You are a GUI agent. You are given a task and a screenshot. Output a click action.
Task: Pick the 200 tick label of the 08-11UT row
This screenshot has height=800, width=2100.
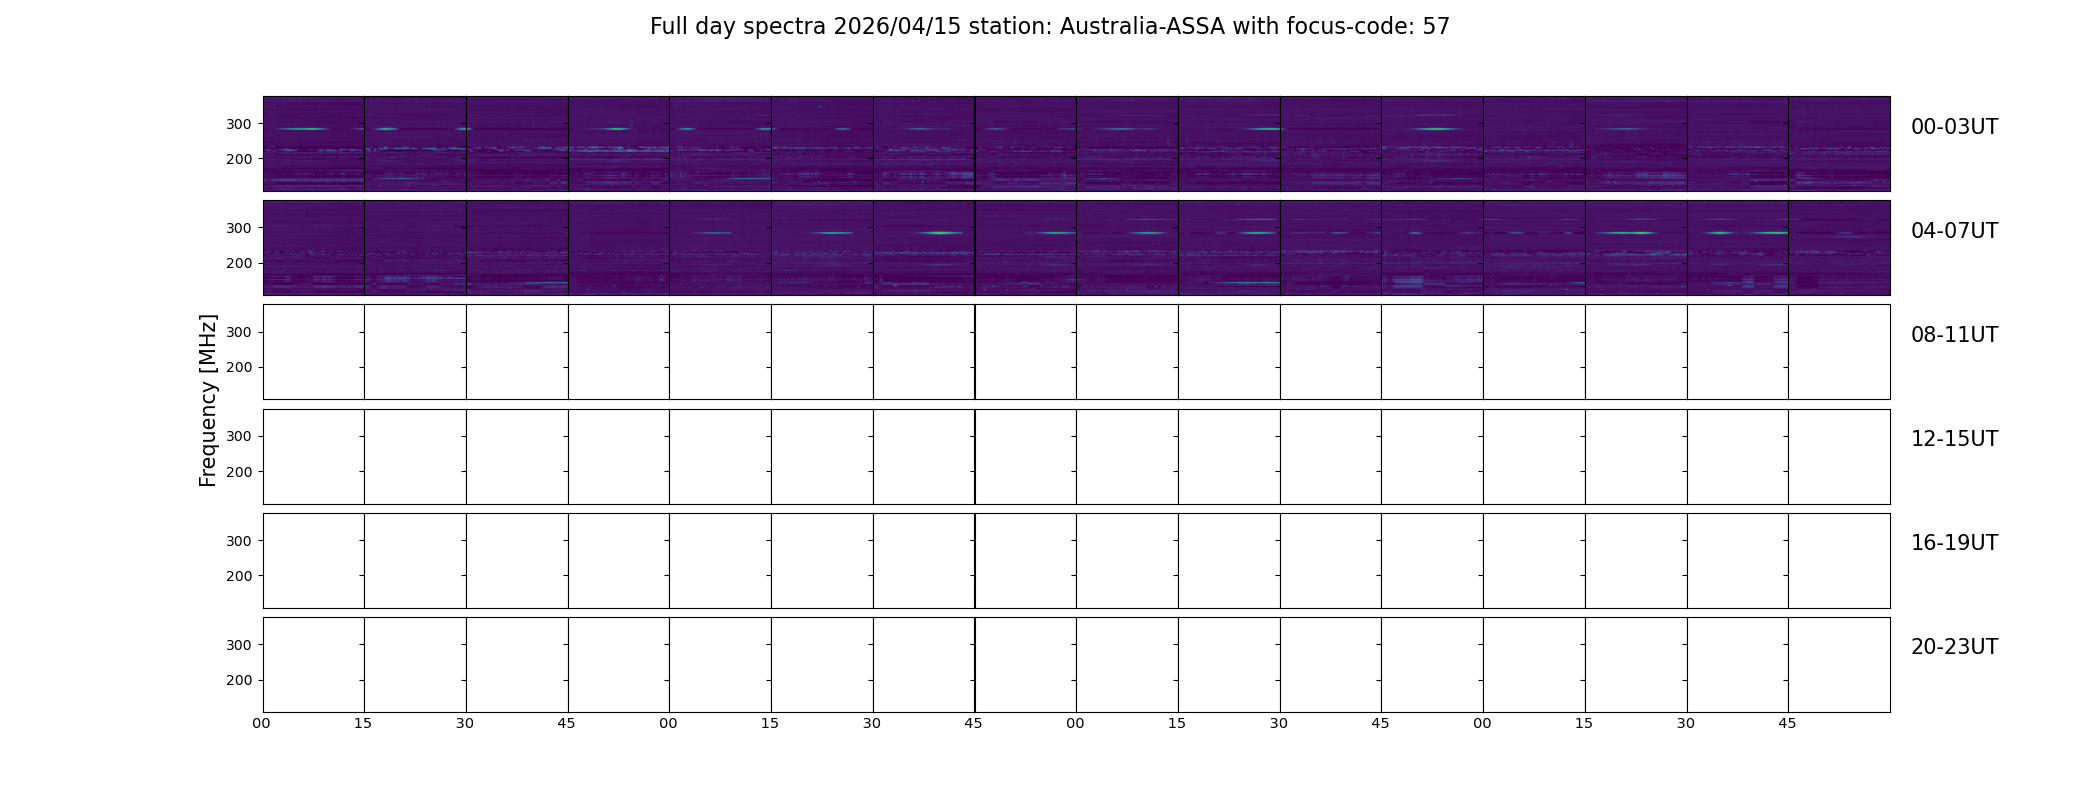(x=239, y=367)
